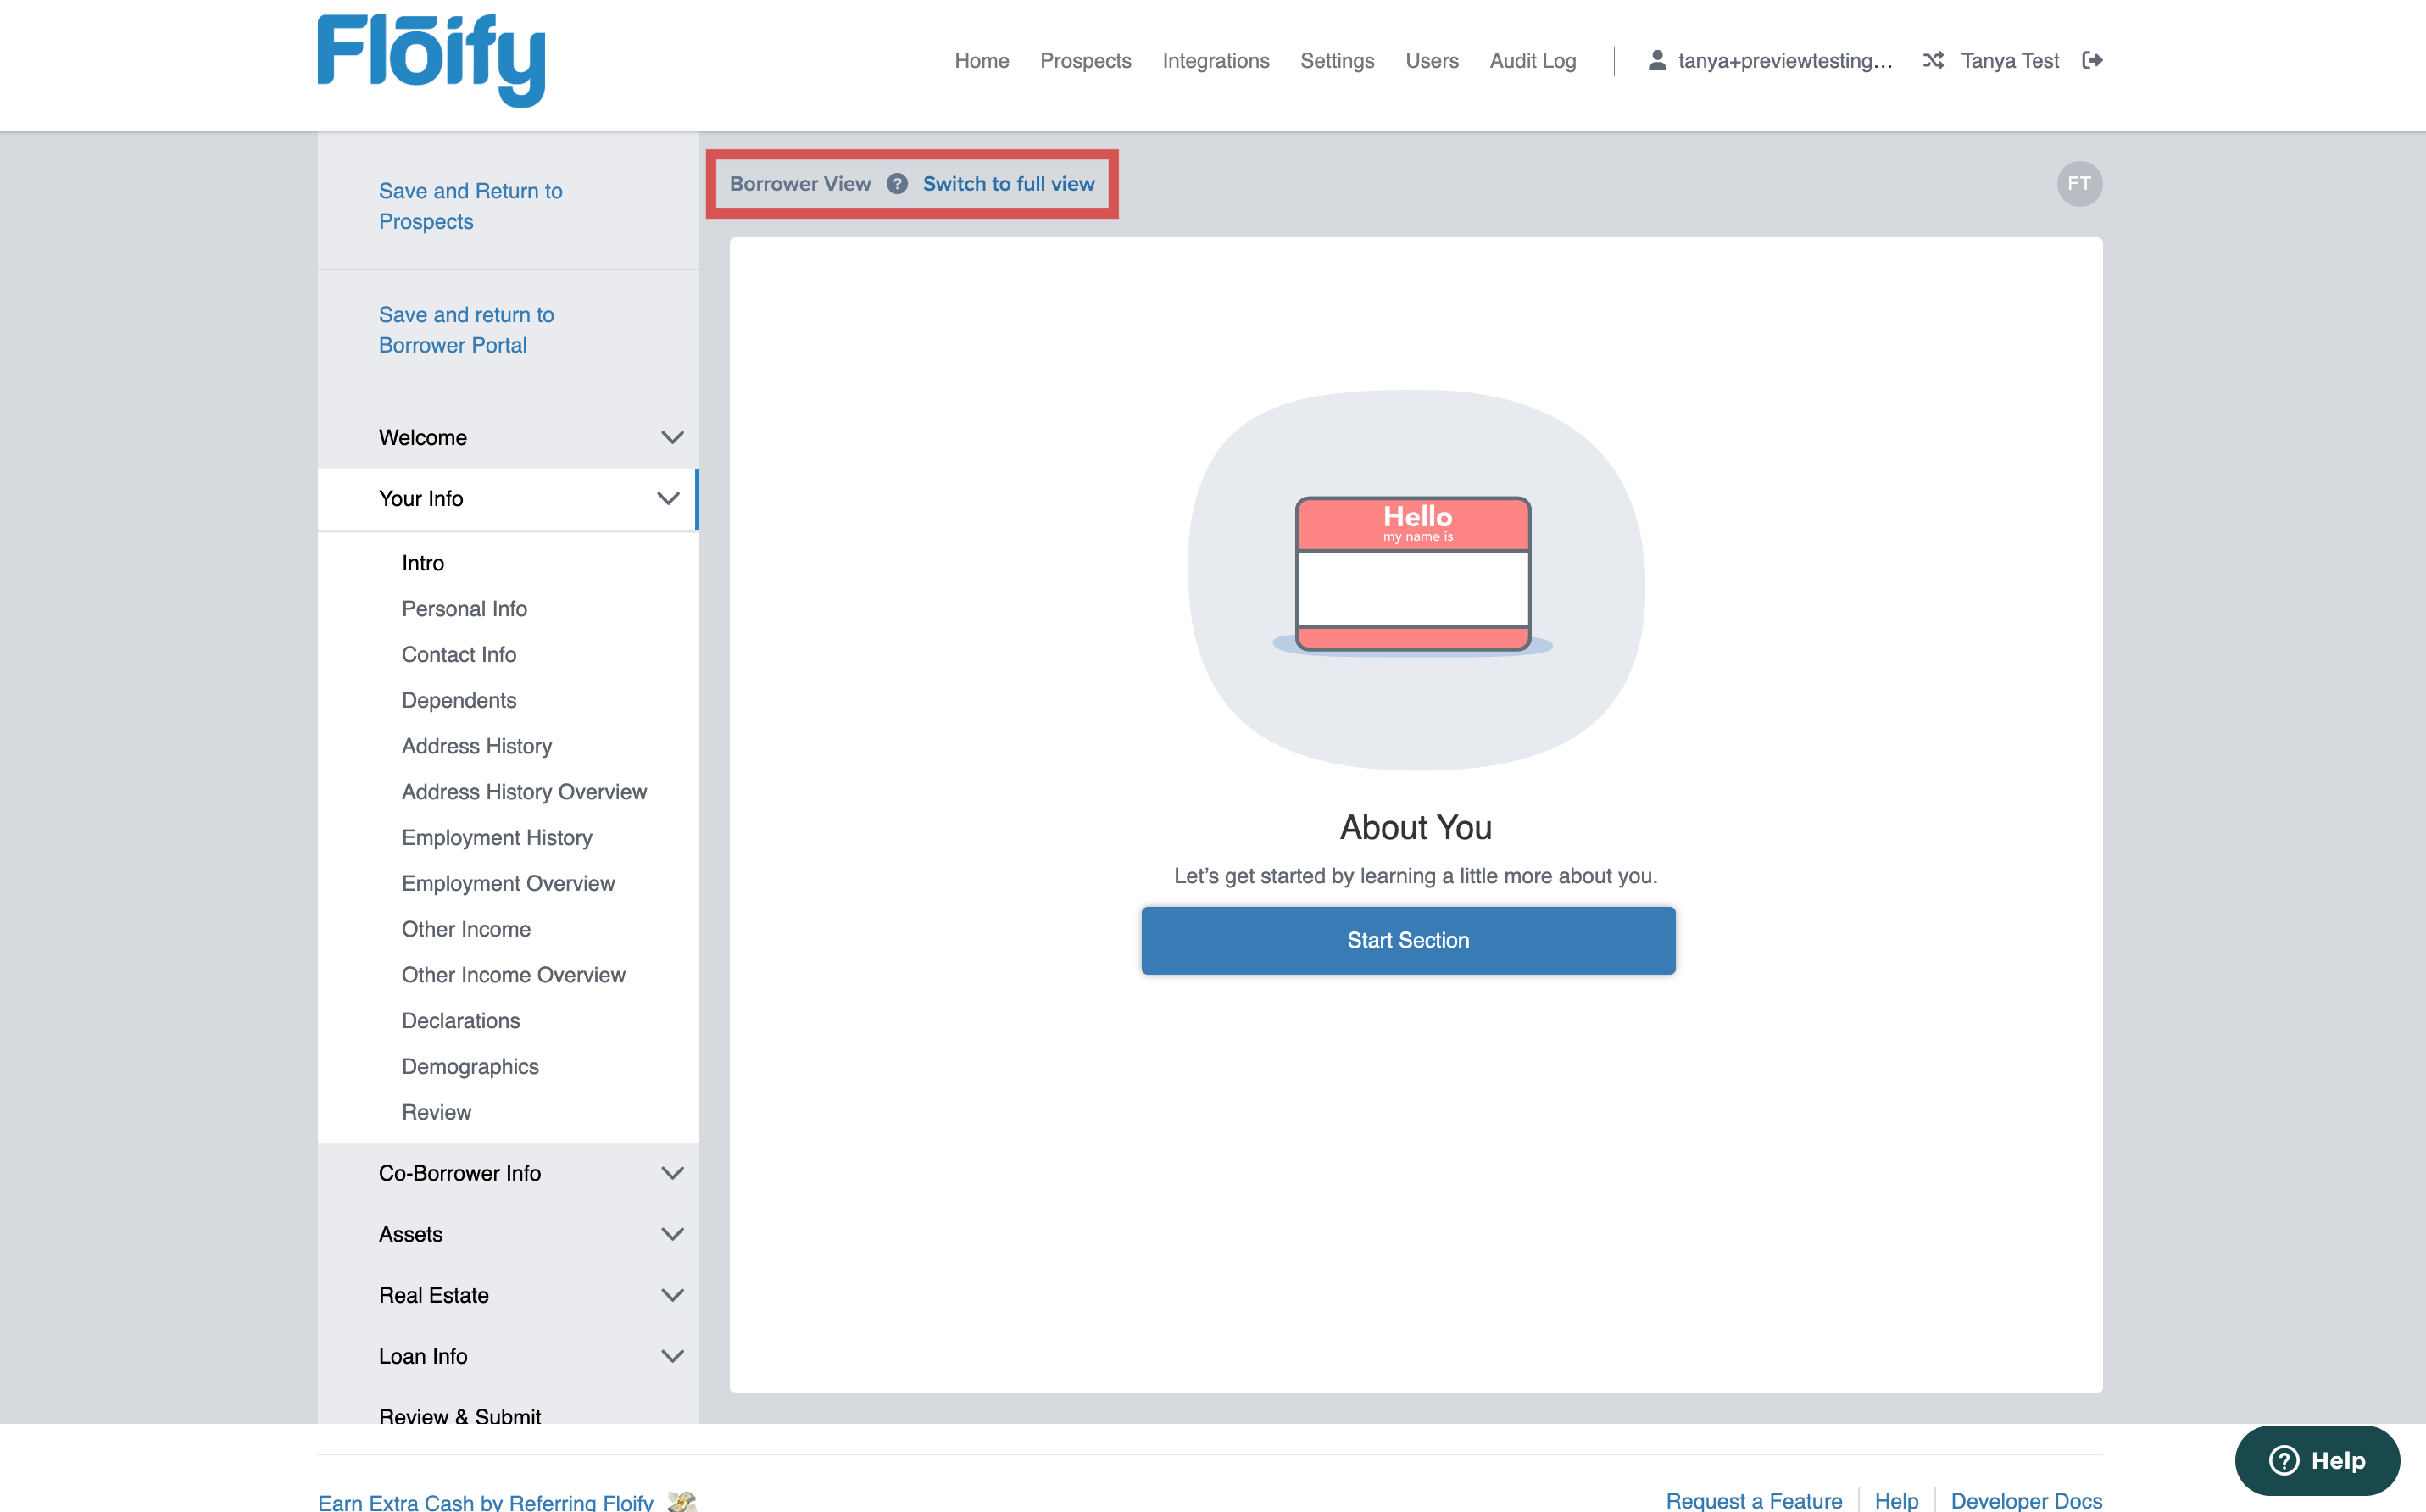Expand the Real Estate section
This screenshot has height=1512, width=2426.
click(x=672, y=1295)
